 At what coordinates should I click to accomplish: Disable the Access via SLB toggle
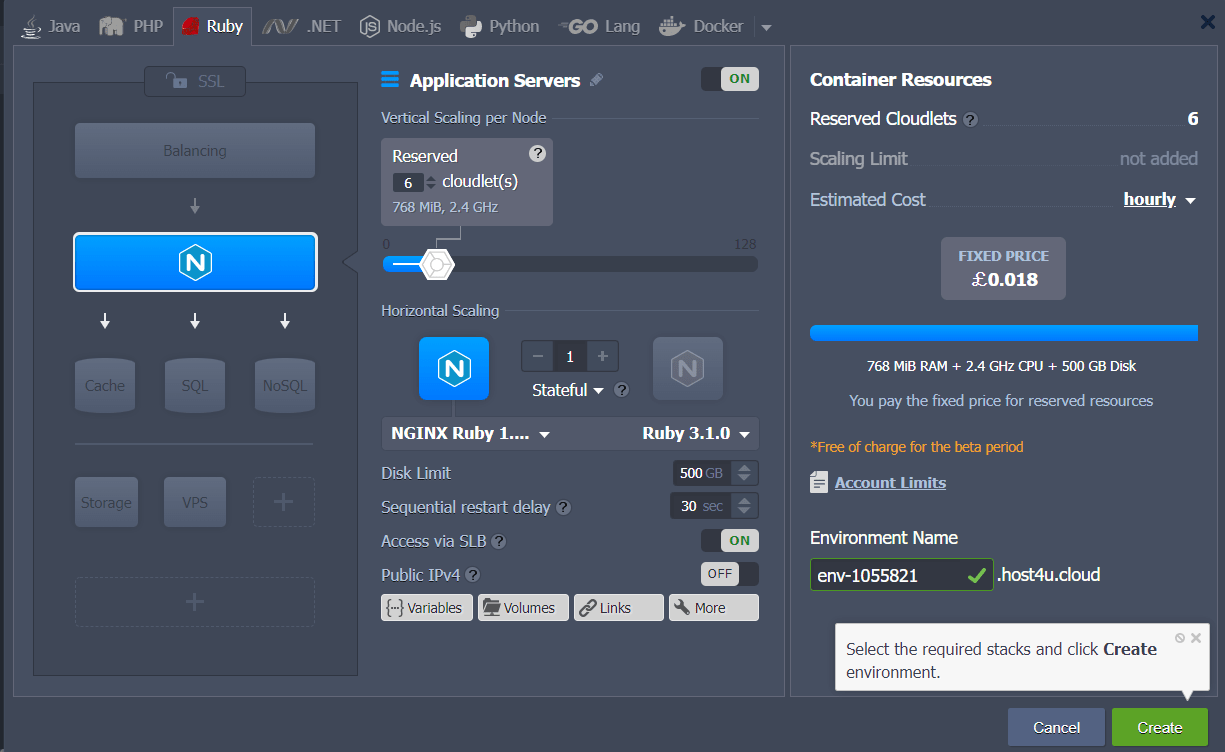pos(729,540)
